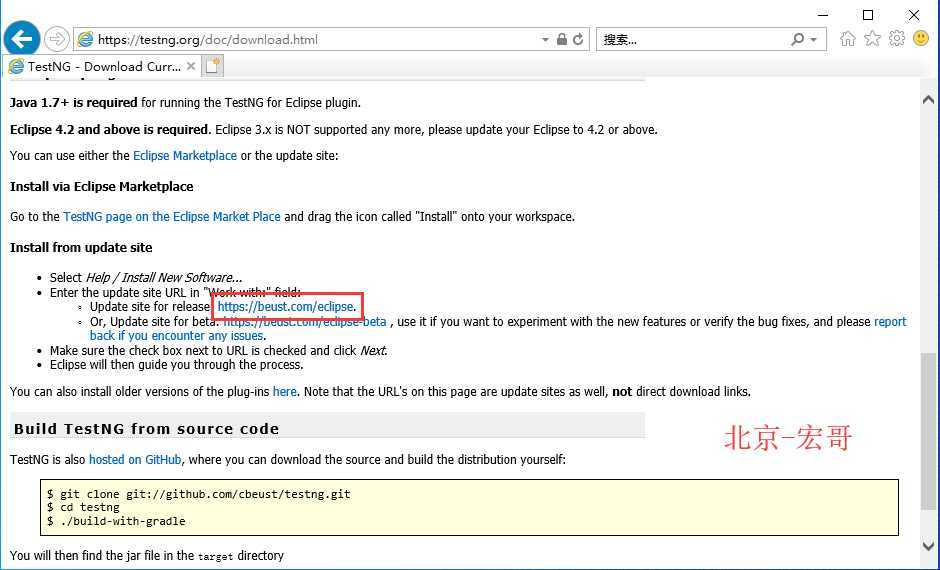Close the browser window
Viewport: 940px width, 570px height.
[914, 15]
